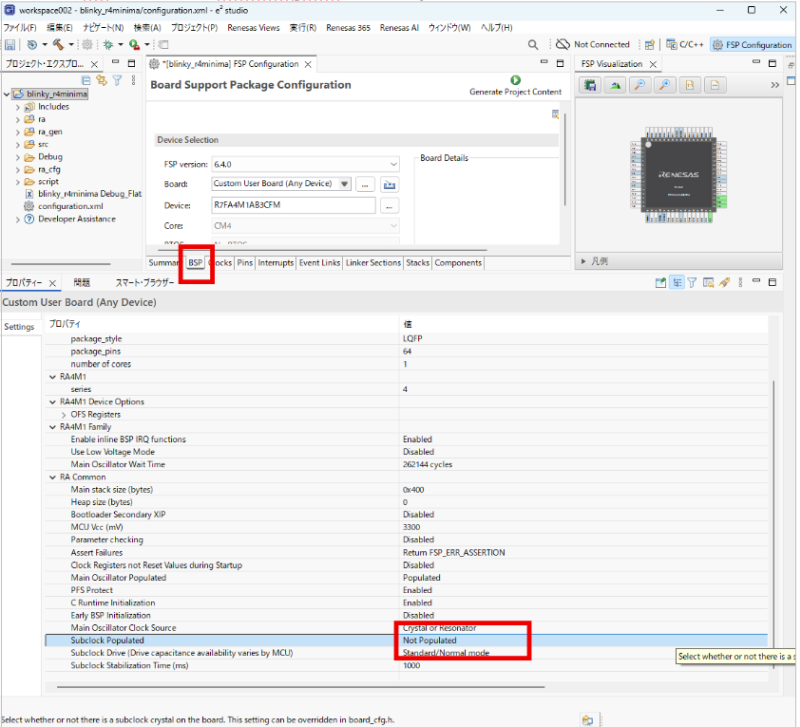800x727 pixels.
Task: Click the fit page icon in FSP Visualization
Action: (x=715, y=85)
